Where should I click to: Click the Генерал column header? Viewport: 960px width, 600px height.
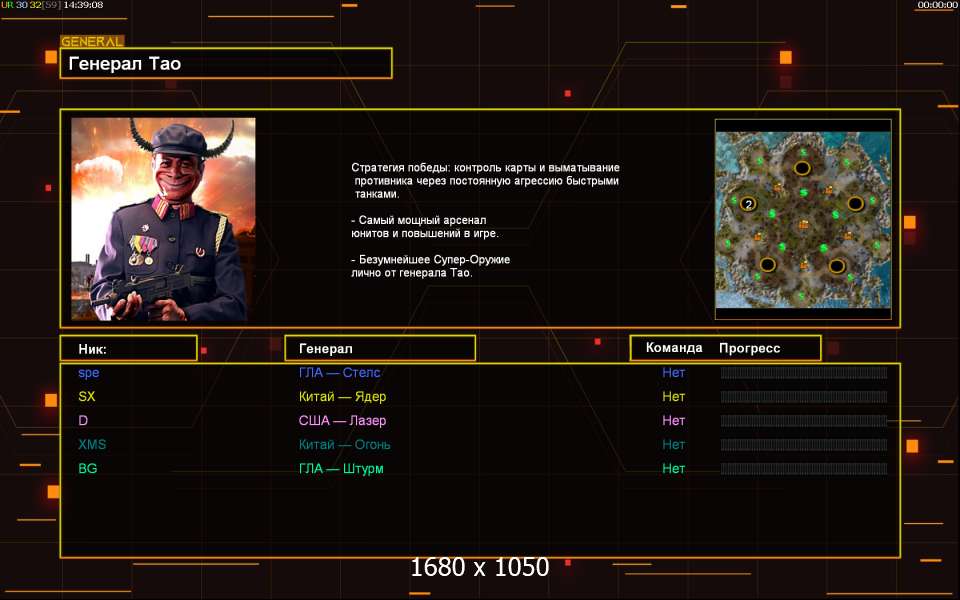tap(380, 348)
